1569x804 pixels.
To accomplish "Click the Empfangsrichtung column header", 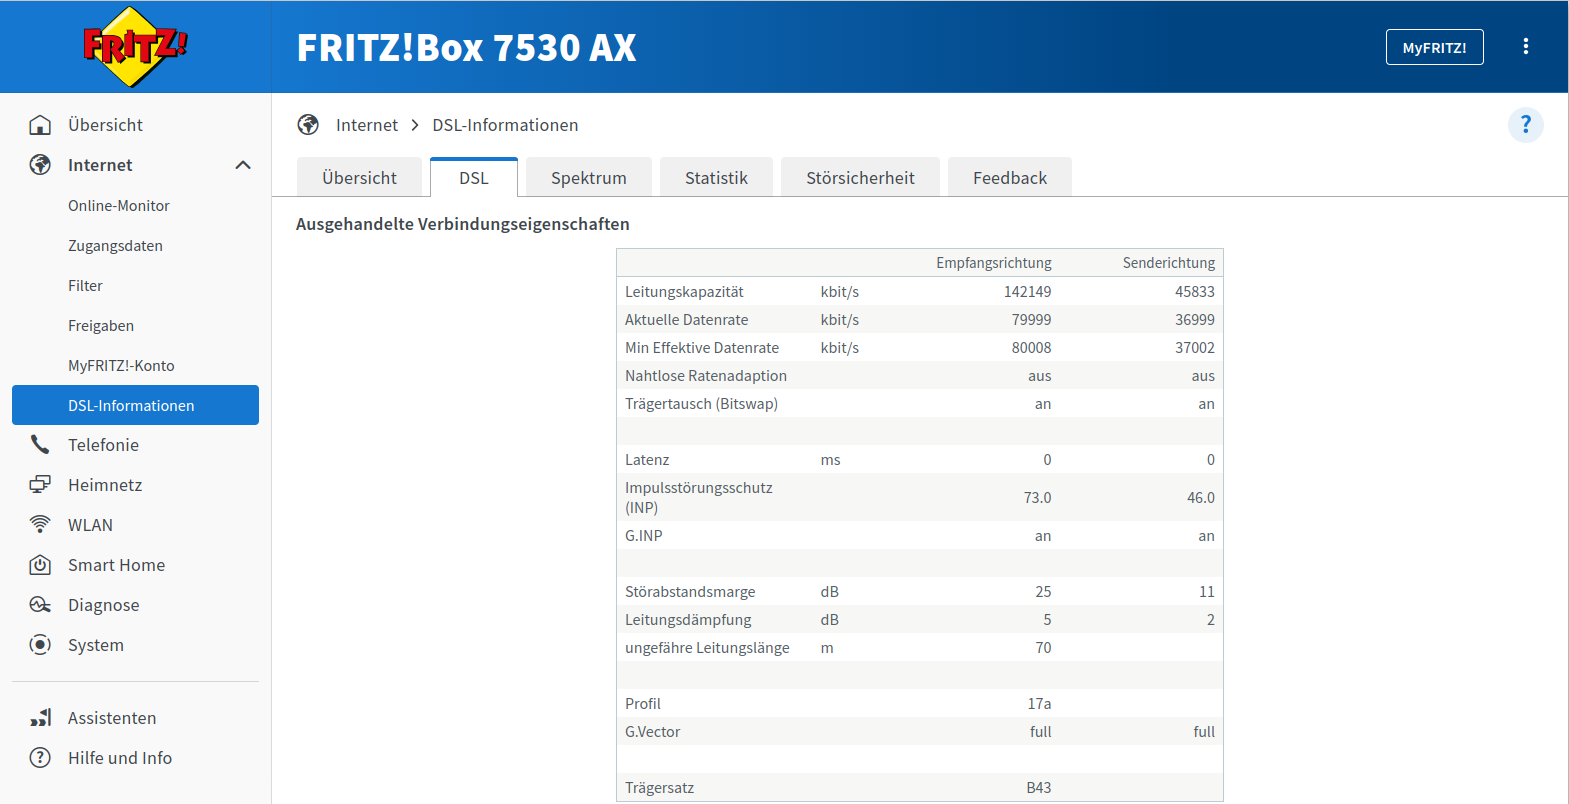I will pos(994,263).
